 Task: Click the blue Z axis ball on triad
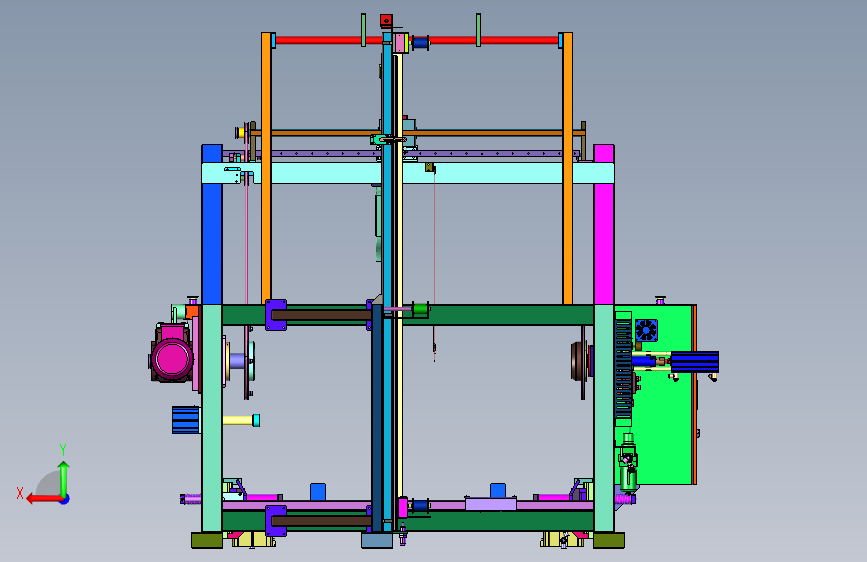(x=65, y=499)
